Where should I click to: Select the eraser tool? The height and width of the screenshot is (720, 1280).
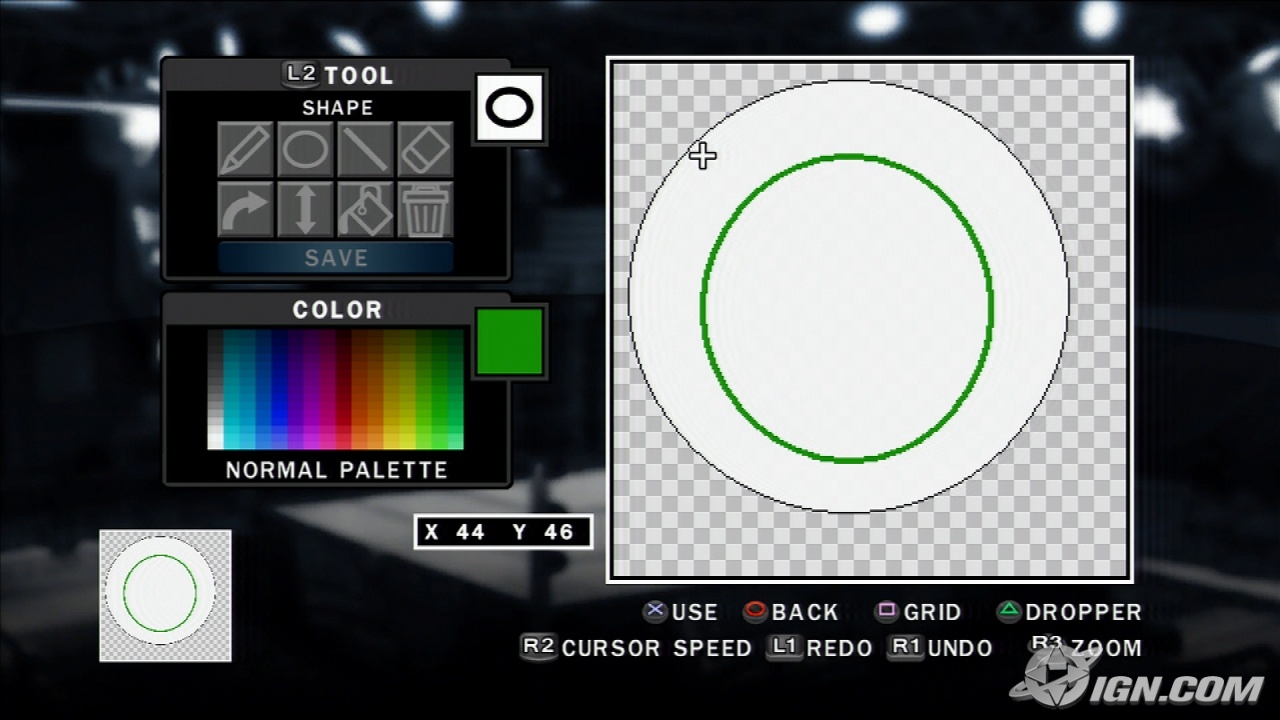pos(425,150)
